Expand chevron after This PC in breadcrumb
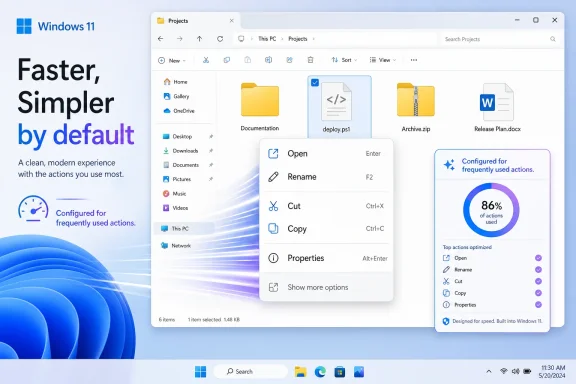This screenshot has width=576, height=384. pyautogui.click(x=282, y=39)
